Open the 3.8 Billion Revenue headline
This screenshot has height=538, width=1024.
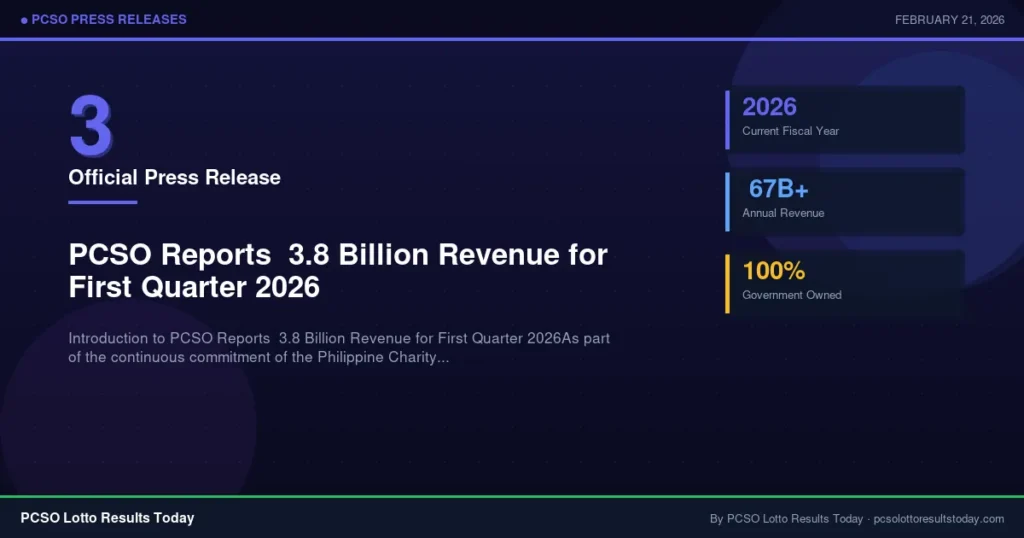coord(337,270)
